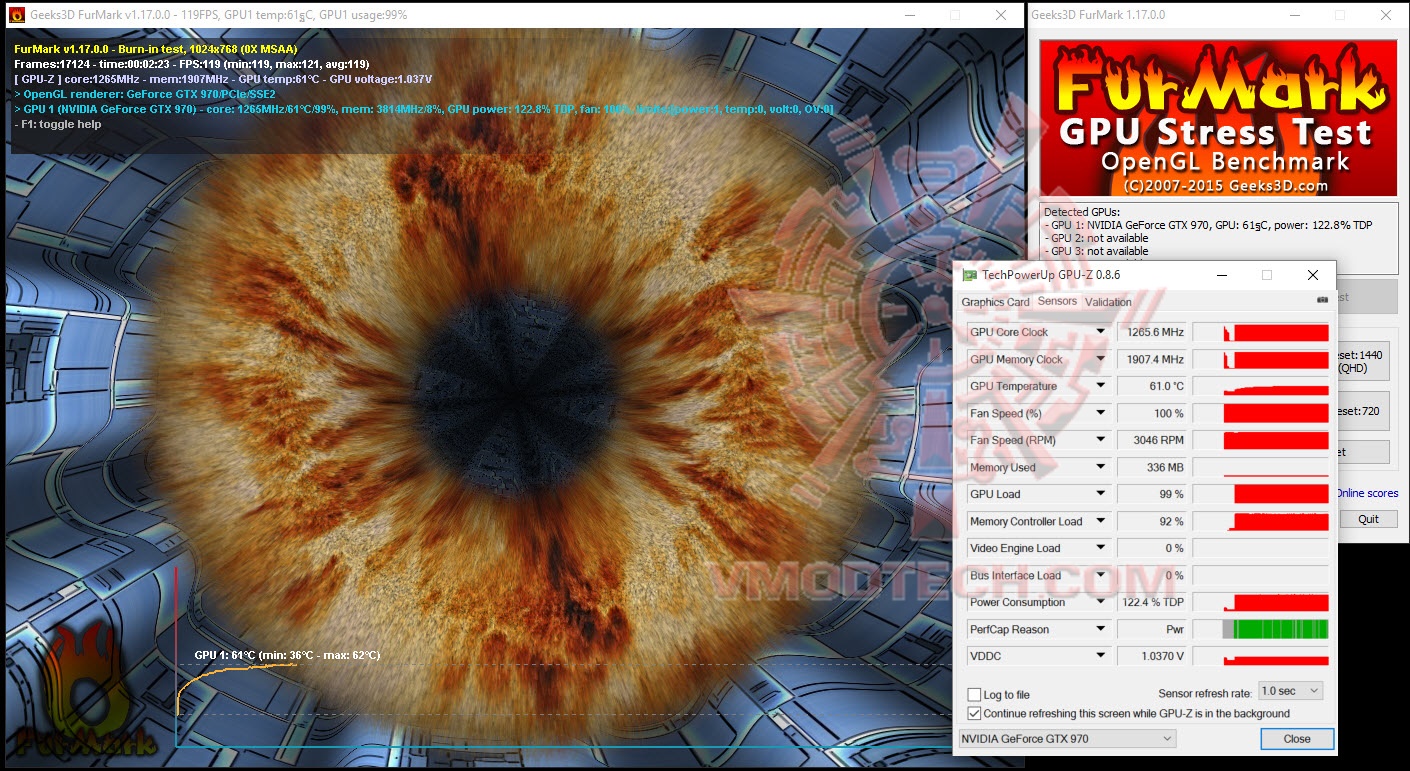The width and height of the screenshot is (1410, 771).
Task: Click the 1.0370 V VDDC value
Action: point(1152,656)
